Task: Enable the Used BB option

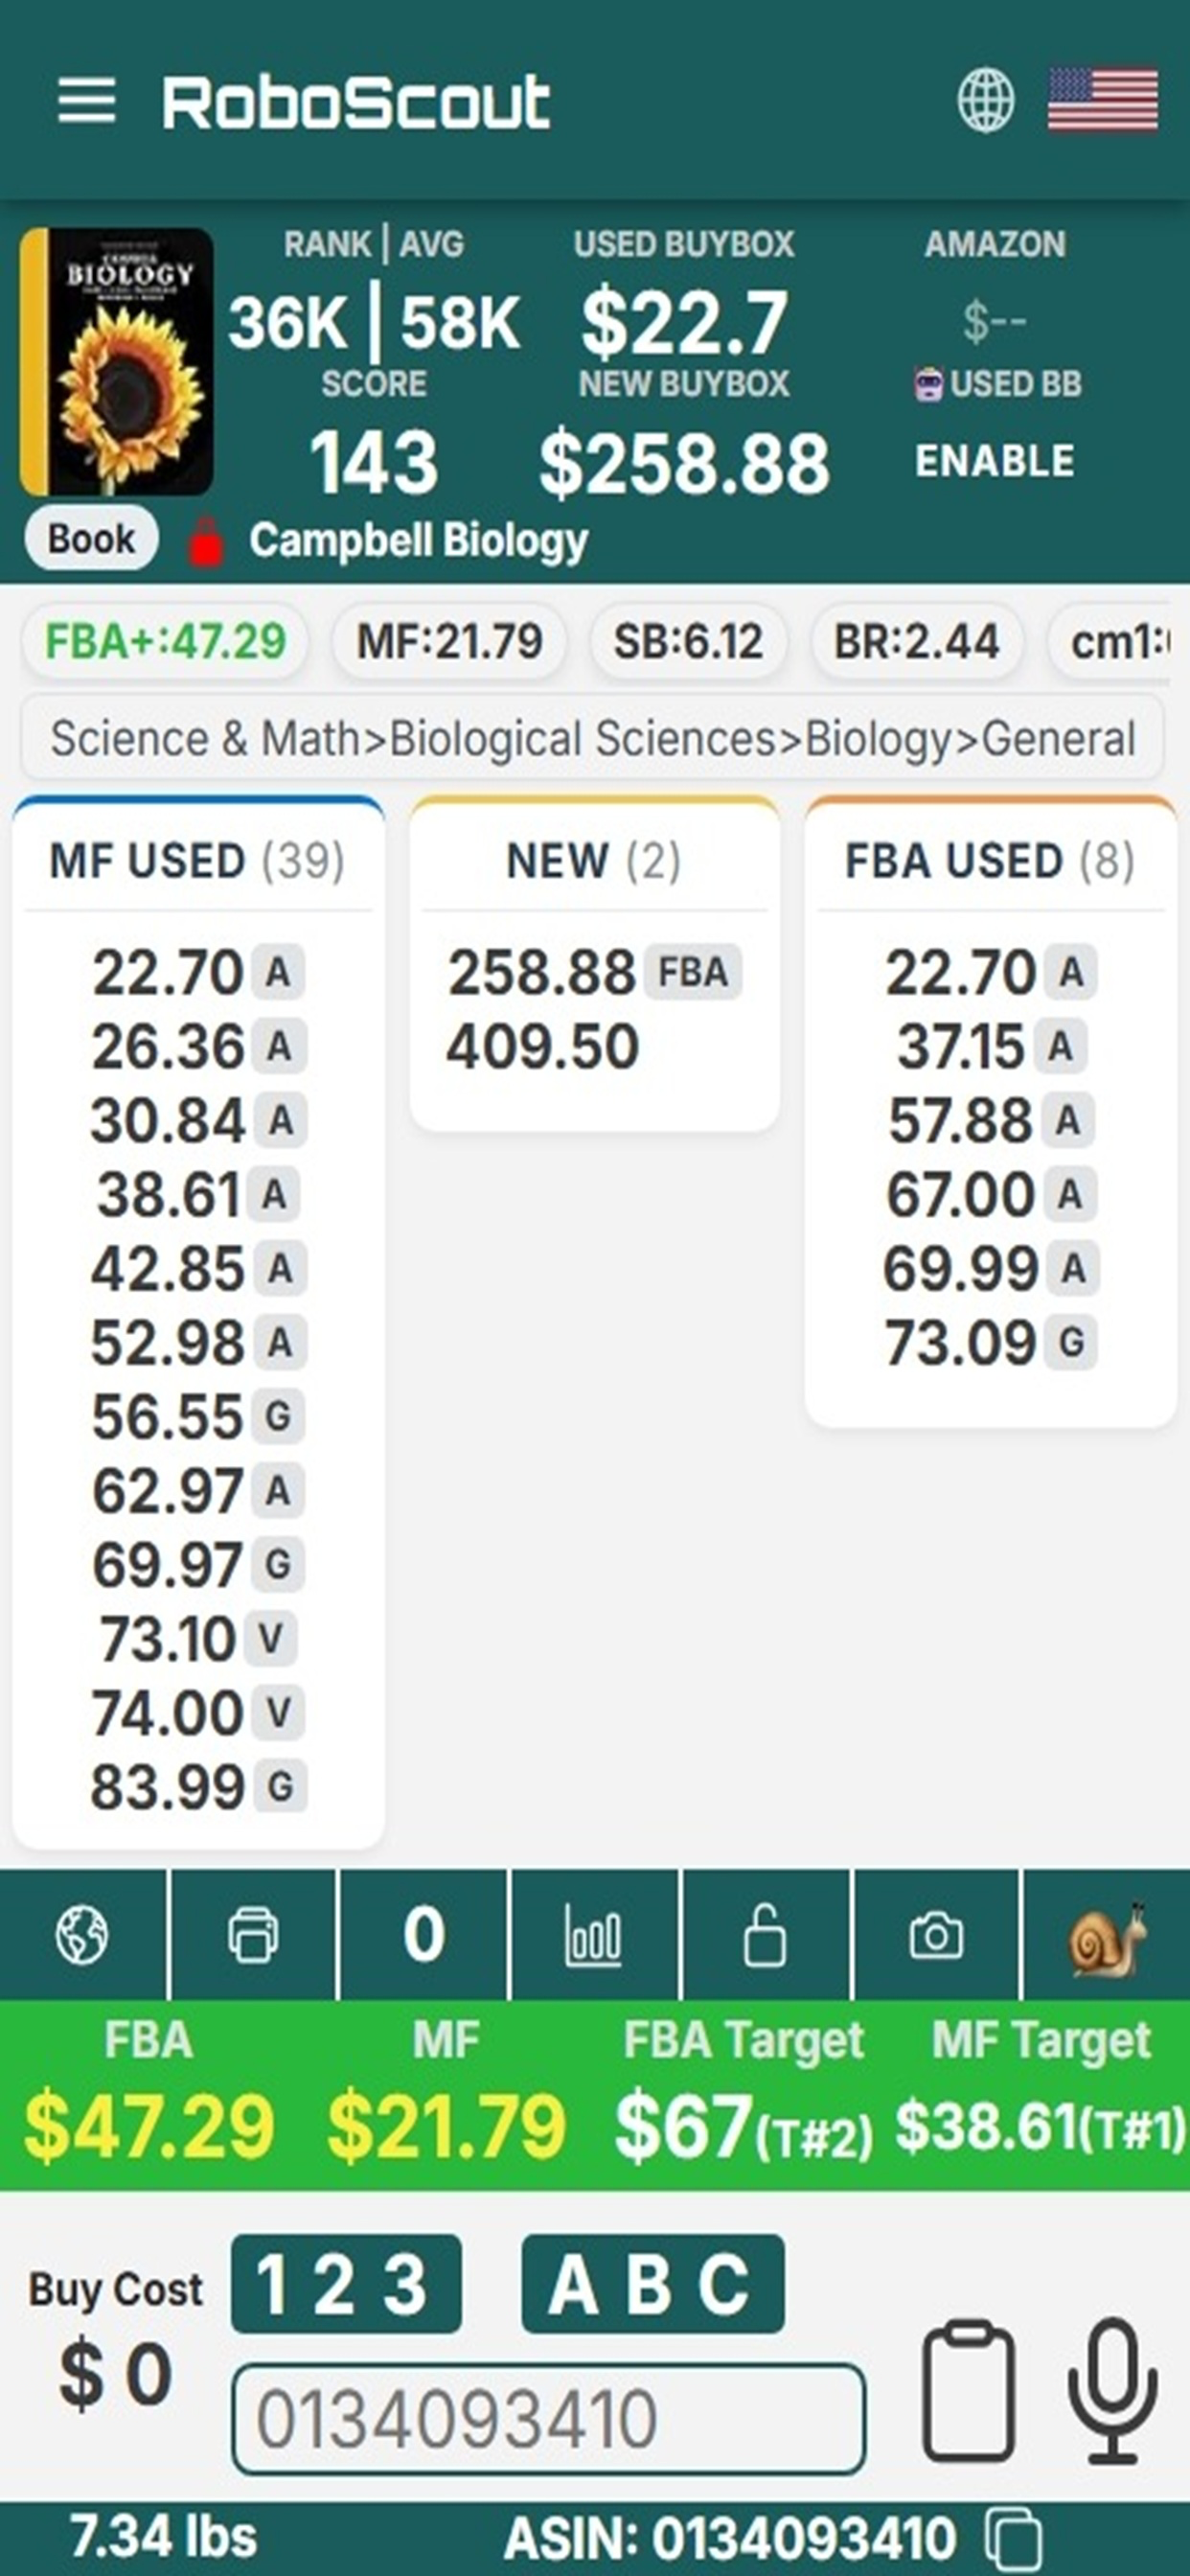Action: (995, 461)
